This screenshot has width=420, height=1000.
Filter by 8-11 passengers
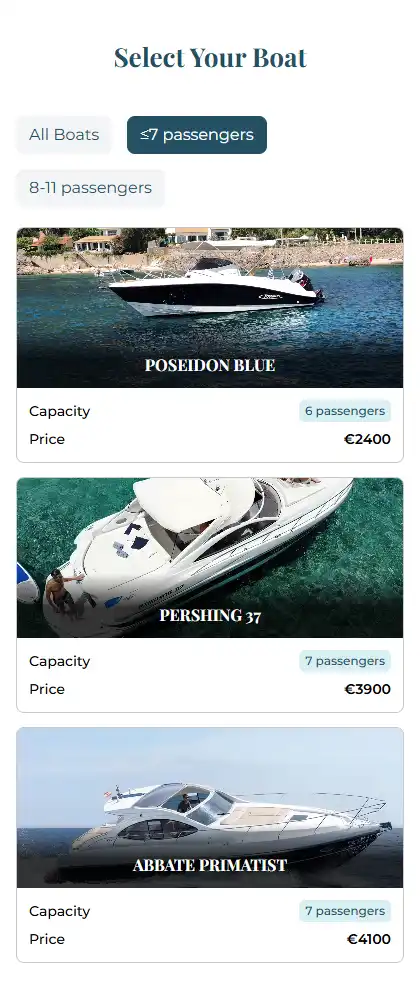point(91,188)
